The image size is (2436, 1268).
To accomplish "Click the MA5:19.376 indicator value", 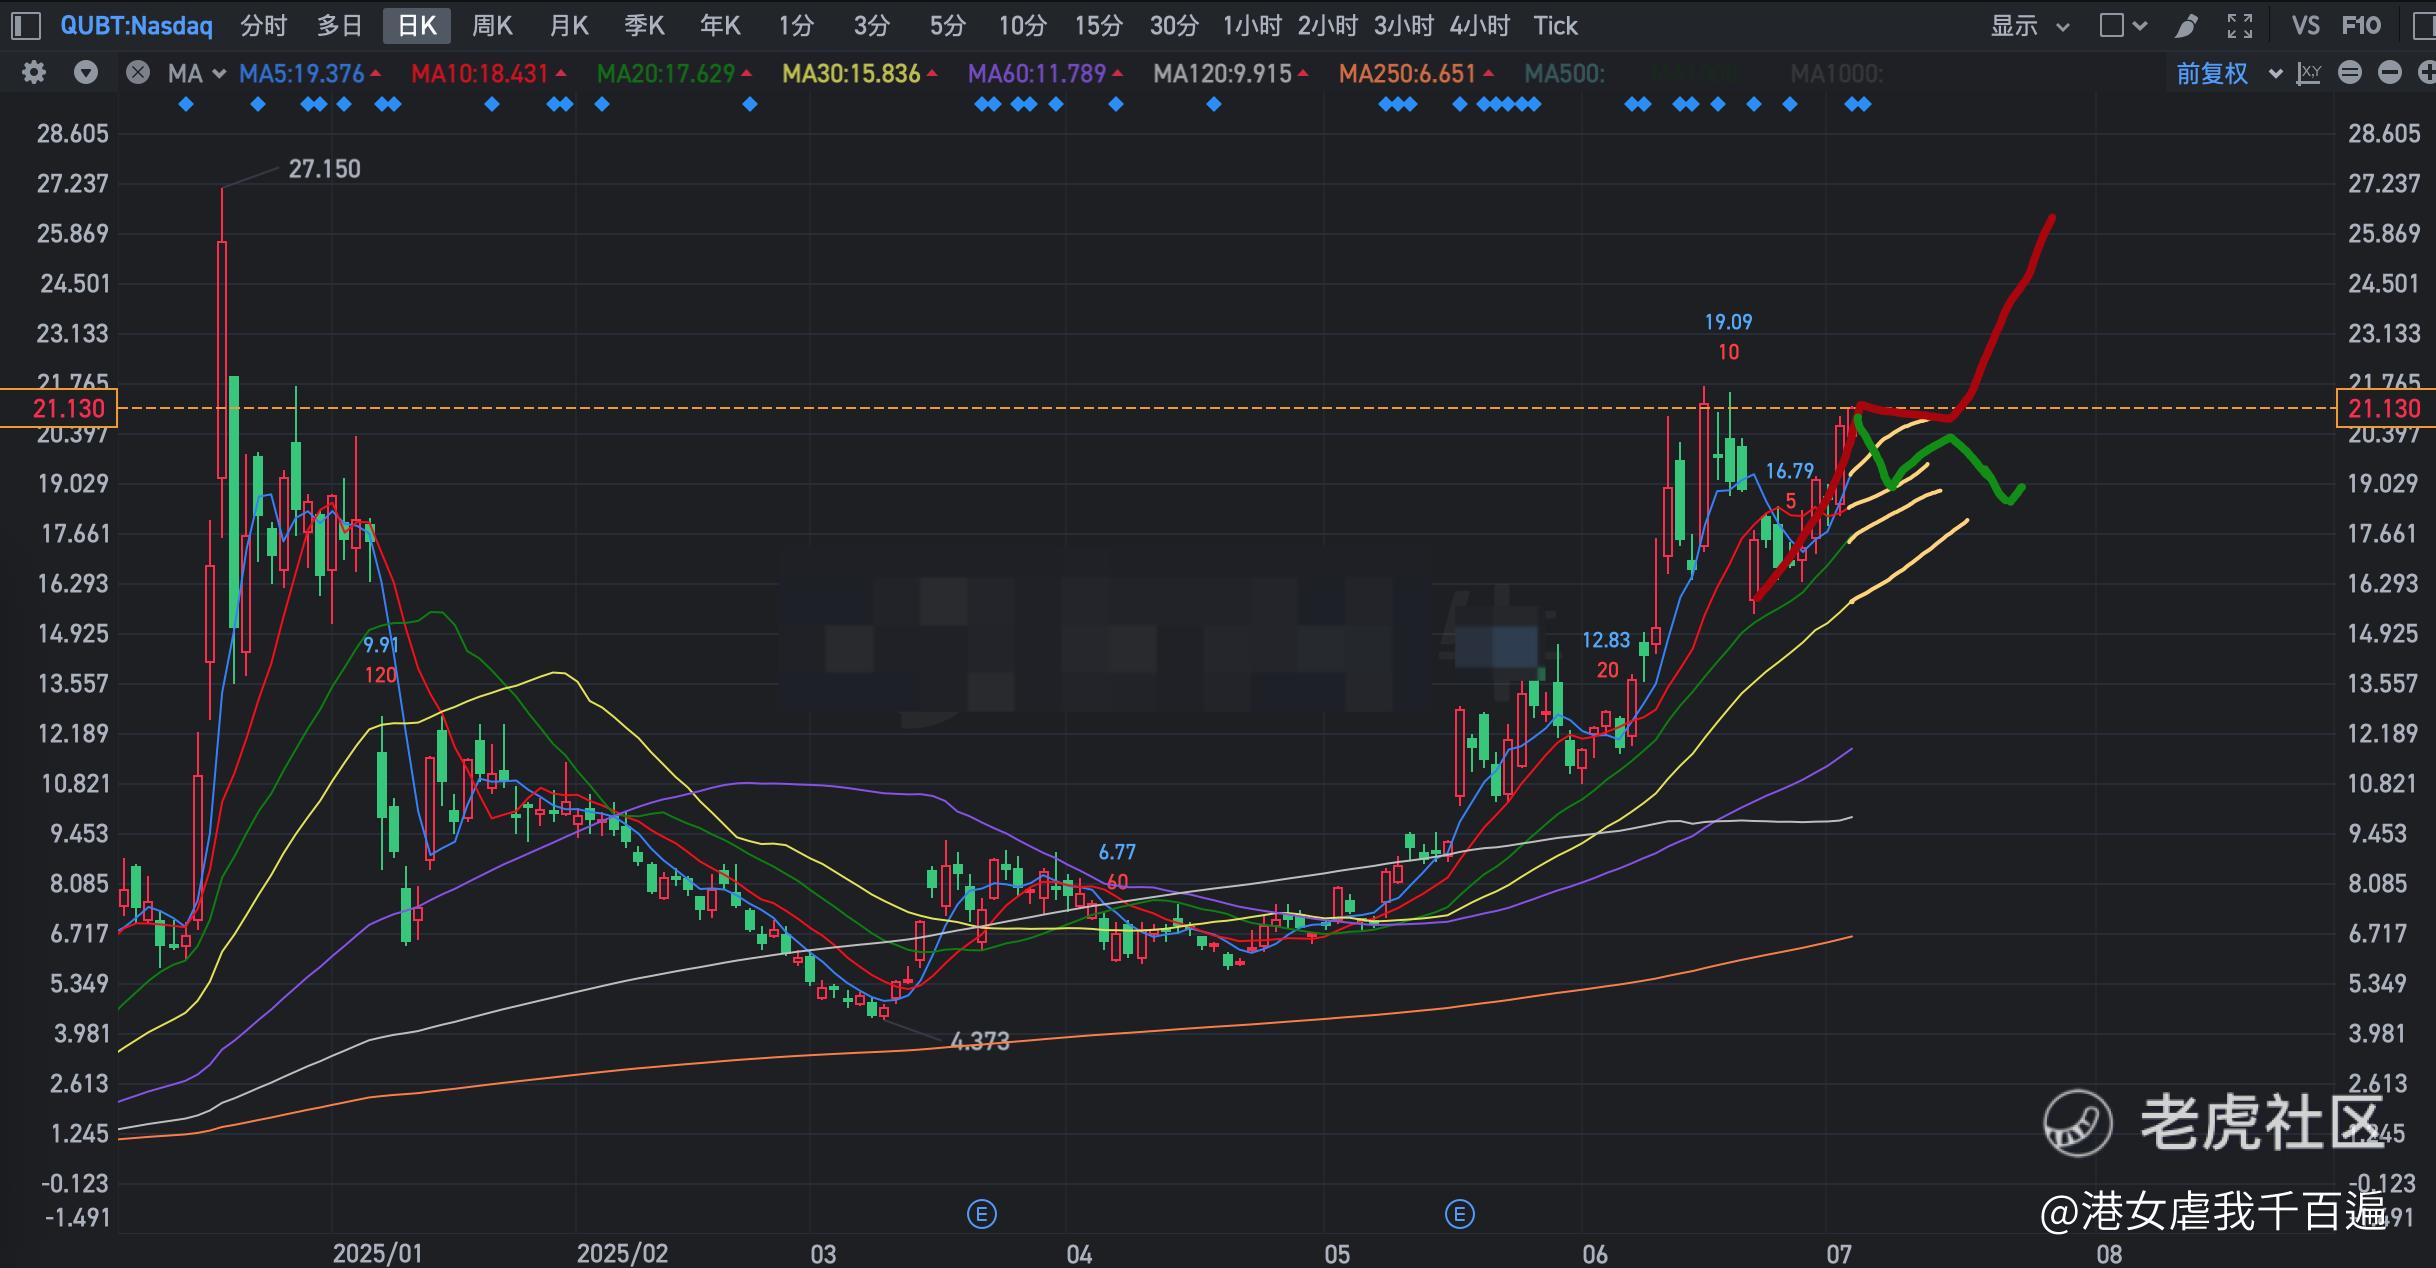I will [x=302, y=73].
